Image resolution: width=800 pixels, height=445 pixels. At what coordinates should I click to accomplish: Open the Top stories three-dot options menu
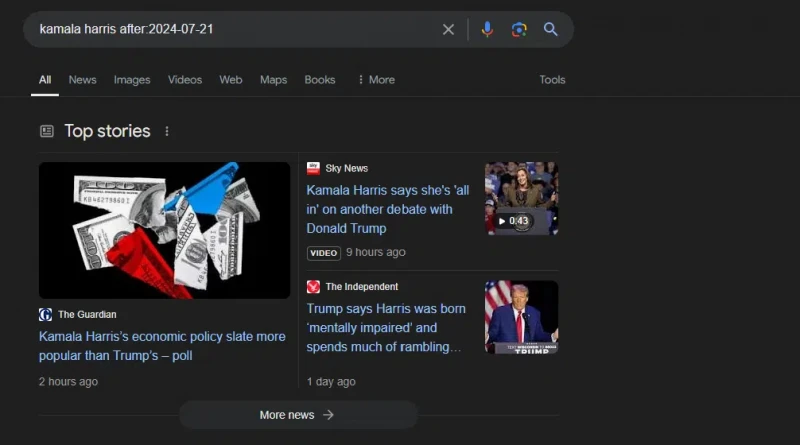pos(167,132)
